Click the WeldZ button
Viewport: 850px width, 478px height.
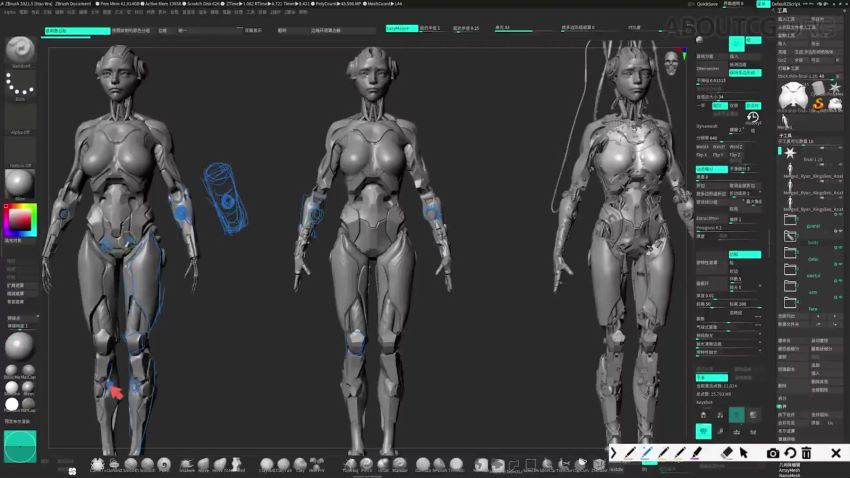coord(736,147)
